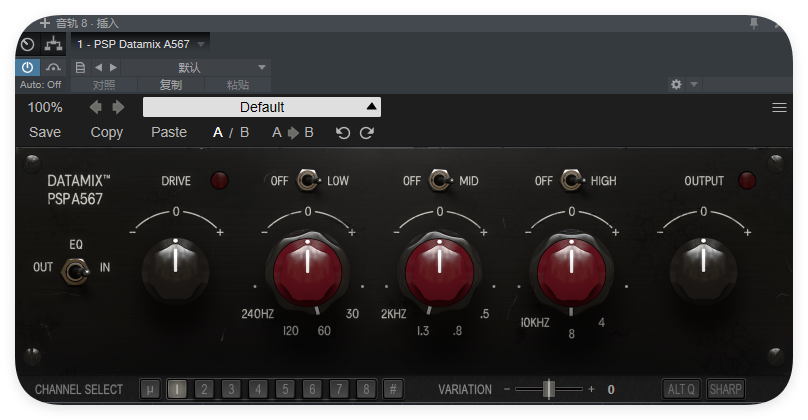Viewport: 808px width, 420px height.
Task: Click the LOW gain red knob
Action: [x=308, y=272]
